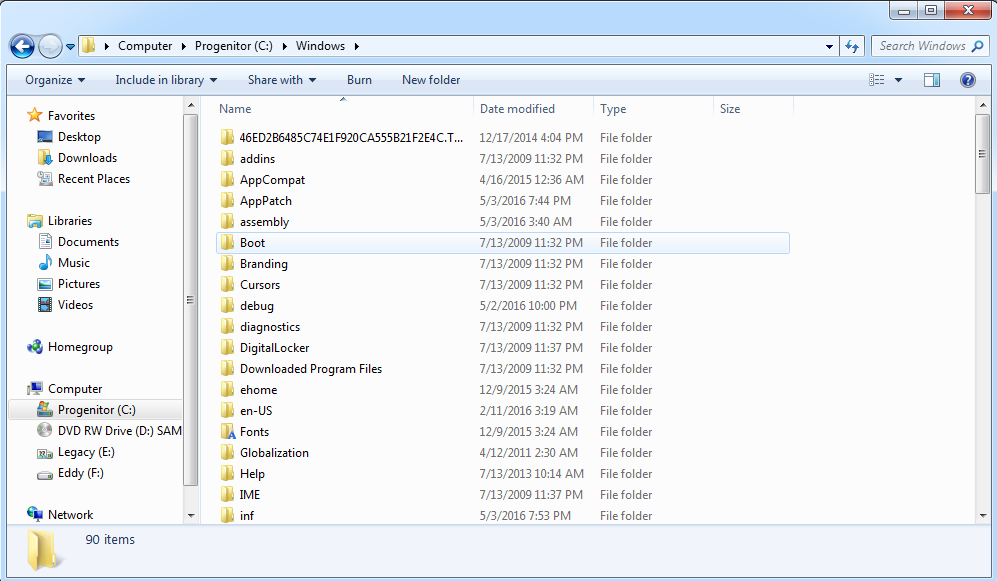Click the Forward navigation arrow button
The width and height of the screenshot is (997, 581).
pos(50,46)
